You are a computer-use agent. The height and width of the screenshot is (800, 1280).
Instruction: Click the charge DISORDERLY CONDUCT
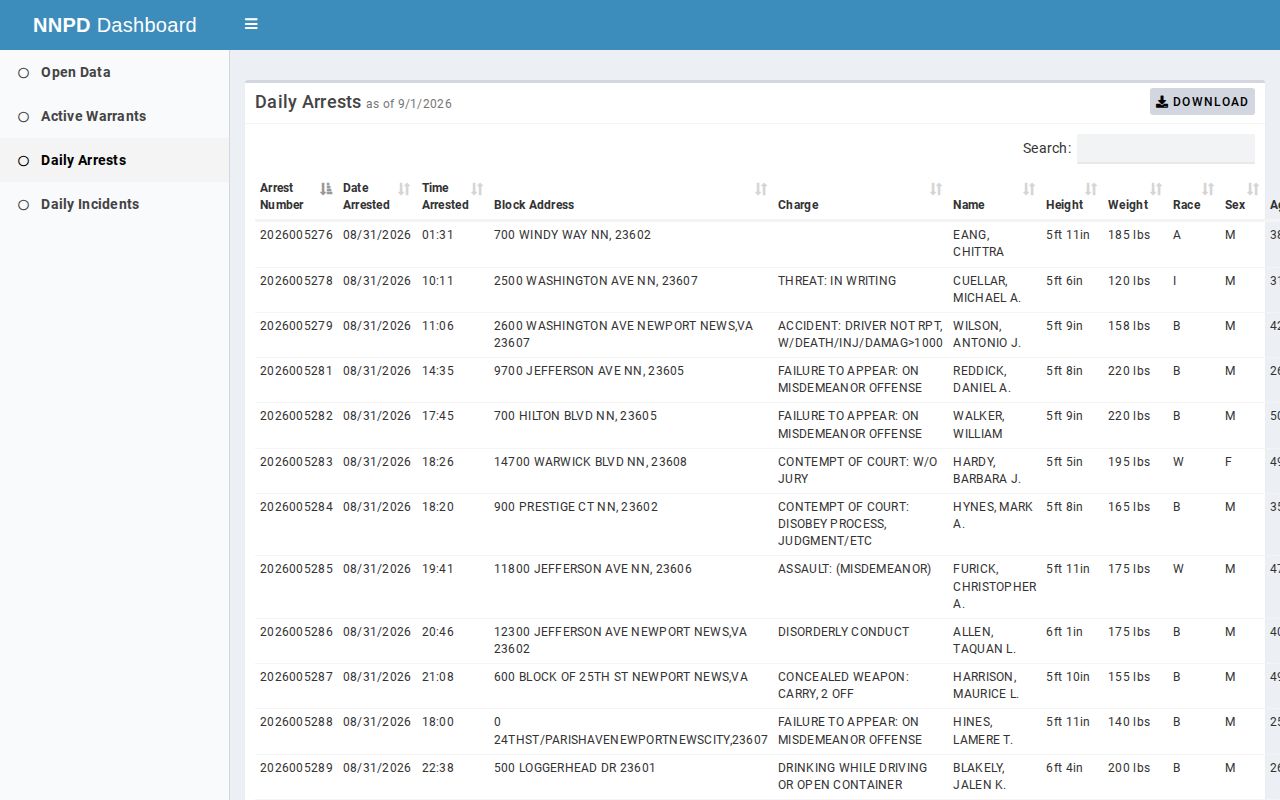coord(844,632)
